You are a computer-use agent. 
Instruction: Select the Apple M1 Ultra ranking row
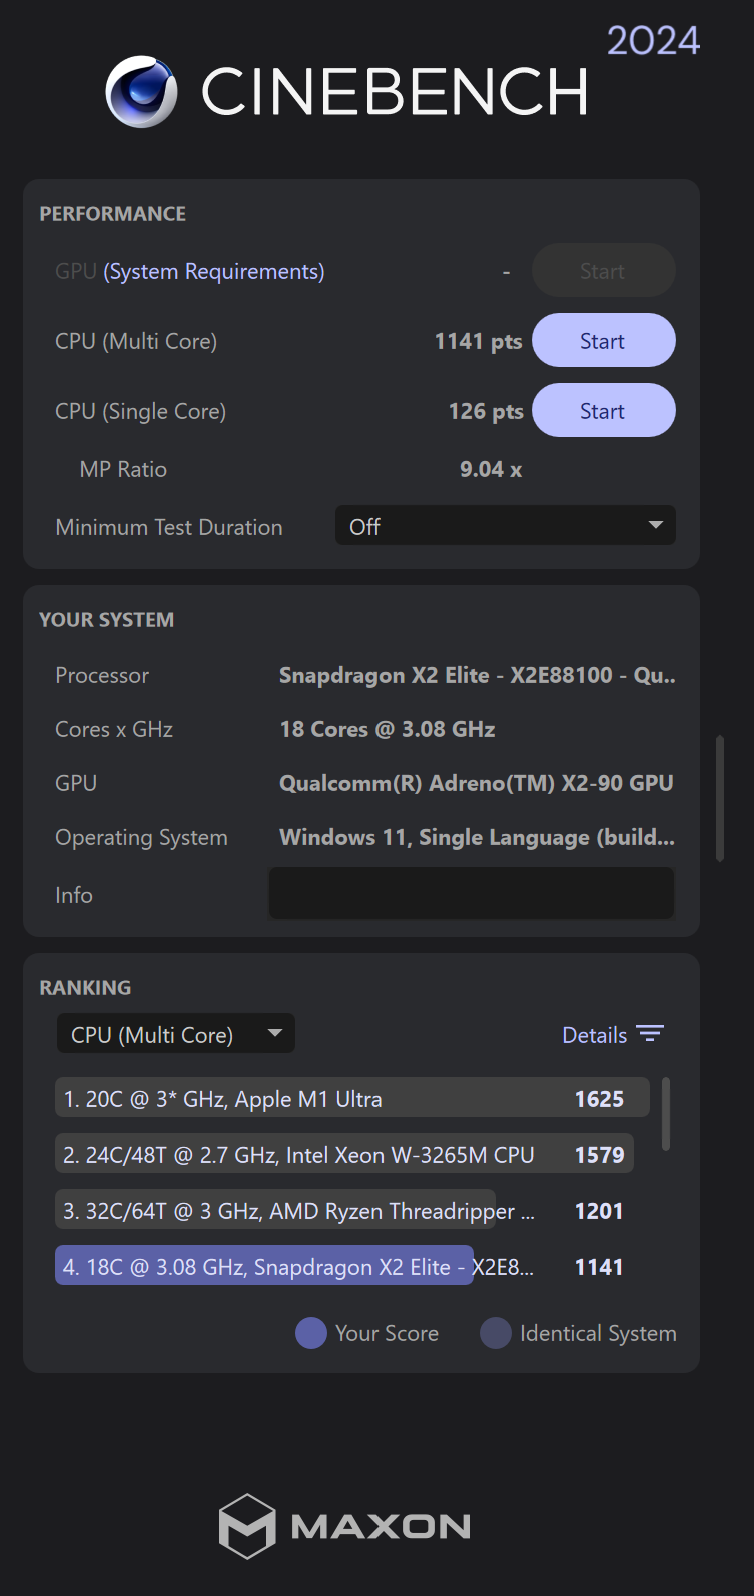click(352, 1098)
